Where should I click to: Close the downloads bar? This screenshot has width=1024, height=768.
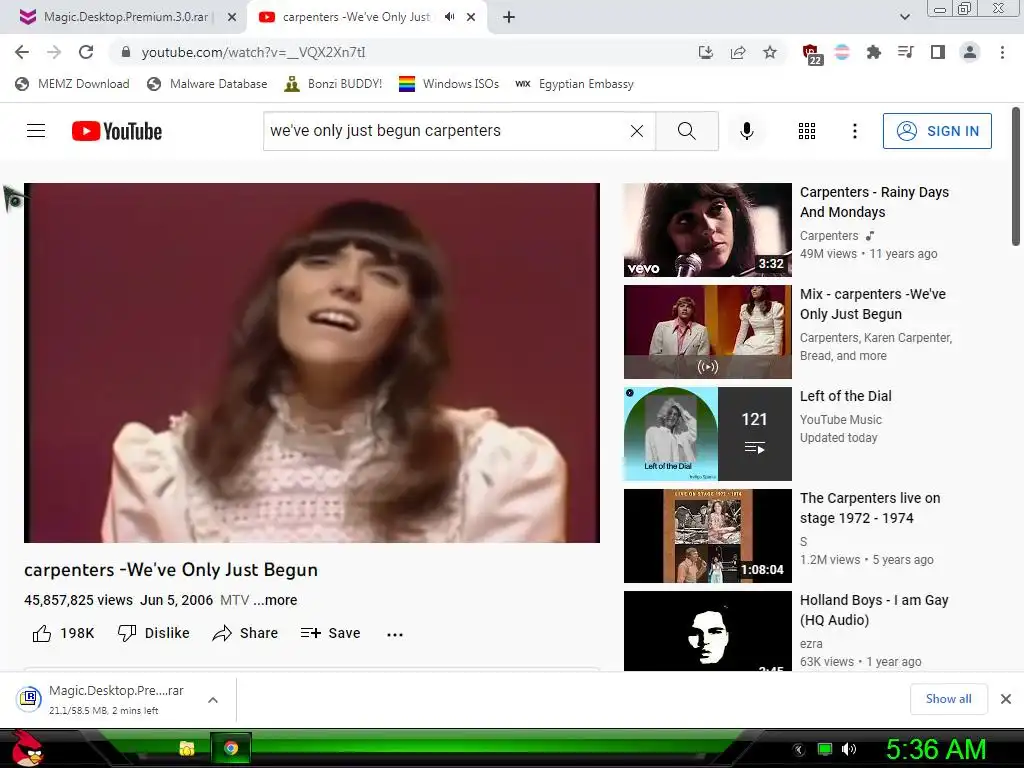tap(1006, 699)
